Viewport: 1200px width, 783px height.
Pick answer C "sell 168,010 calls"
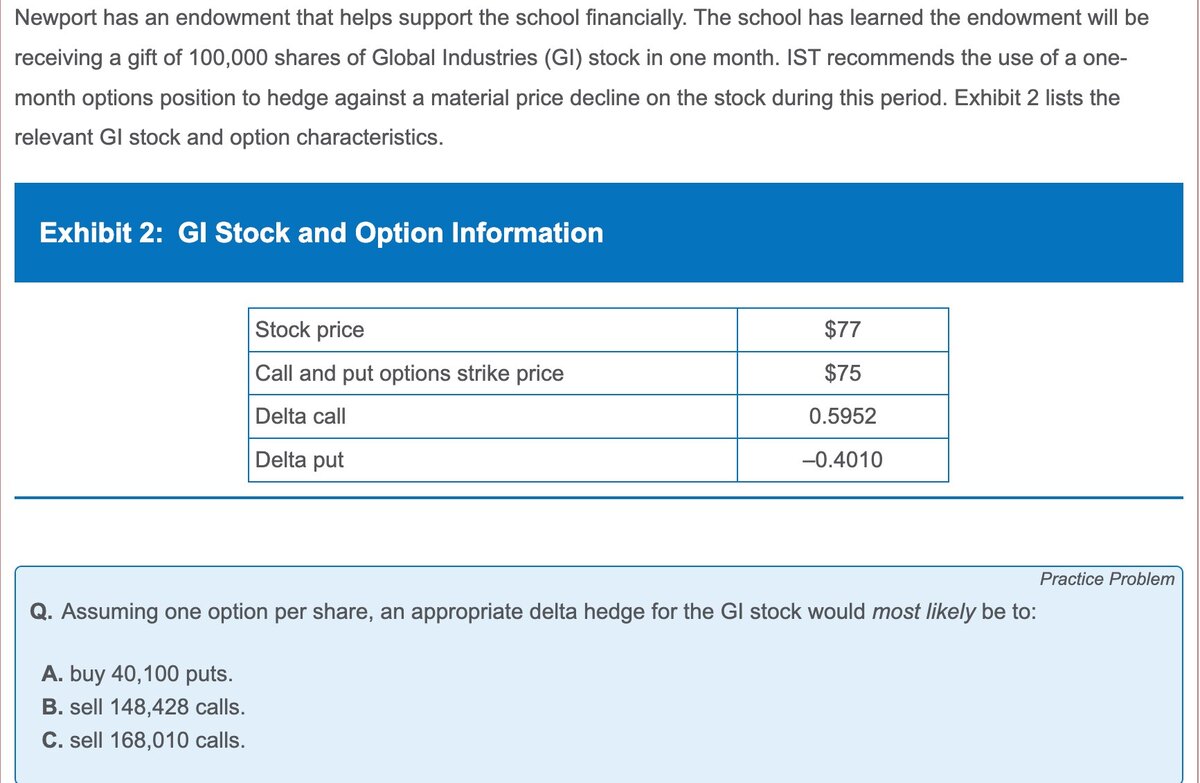[143, 741]
